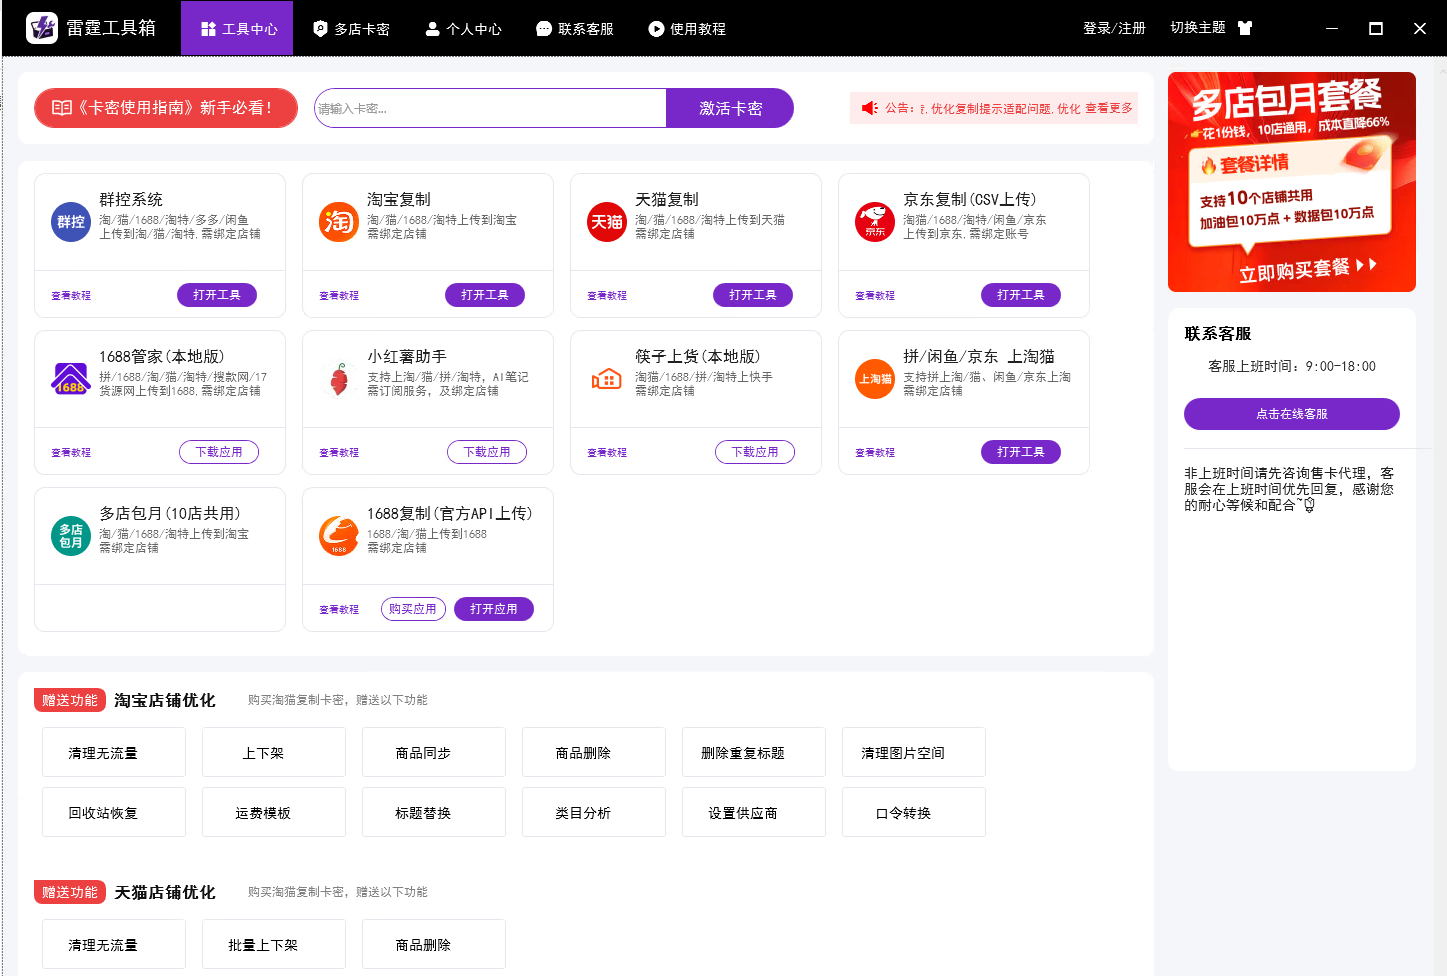Image resolution: width=1447 pixels, height=976 pixels.
Task: Click 查看更多 in the announcement bar
Action: pyautogui.click(x=1109, y=108)
